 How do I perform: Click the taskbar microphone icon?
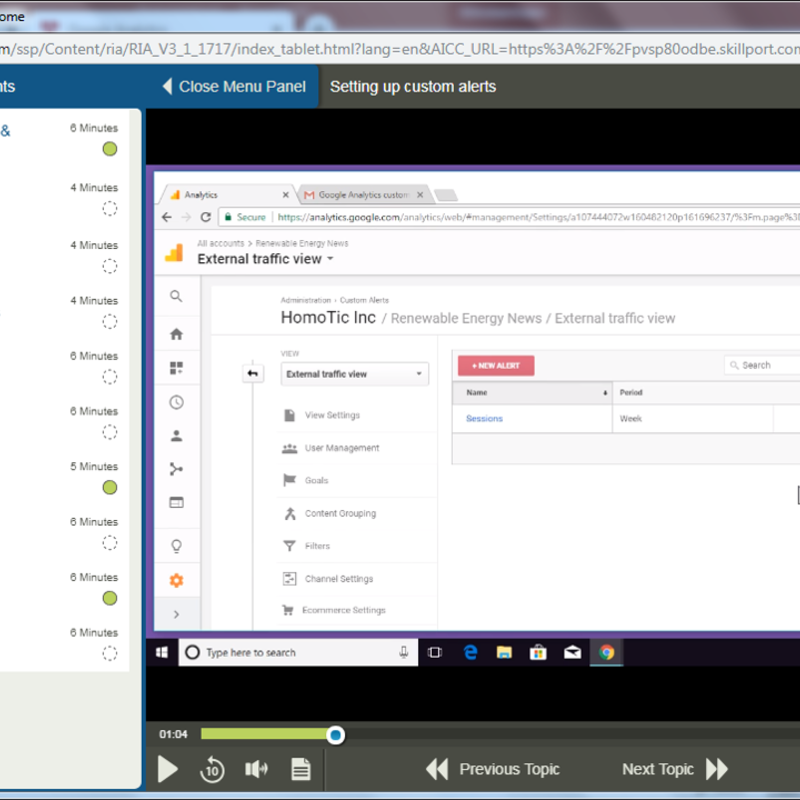click(x=404, y=653)
